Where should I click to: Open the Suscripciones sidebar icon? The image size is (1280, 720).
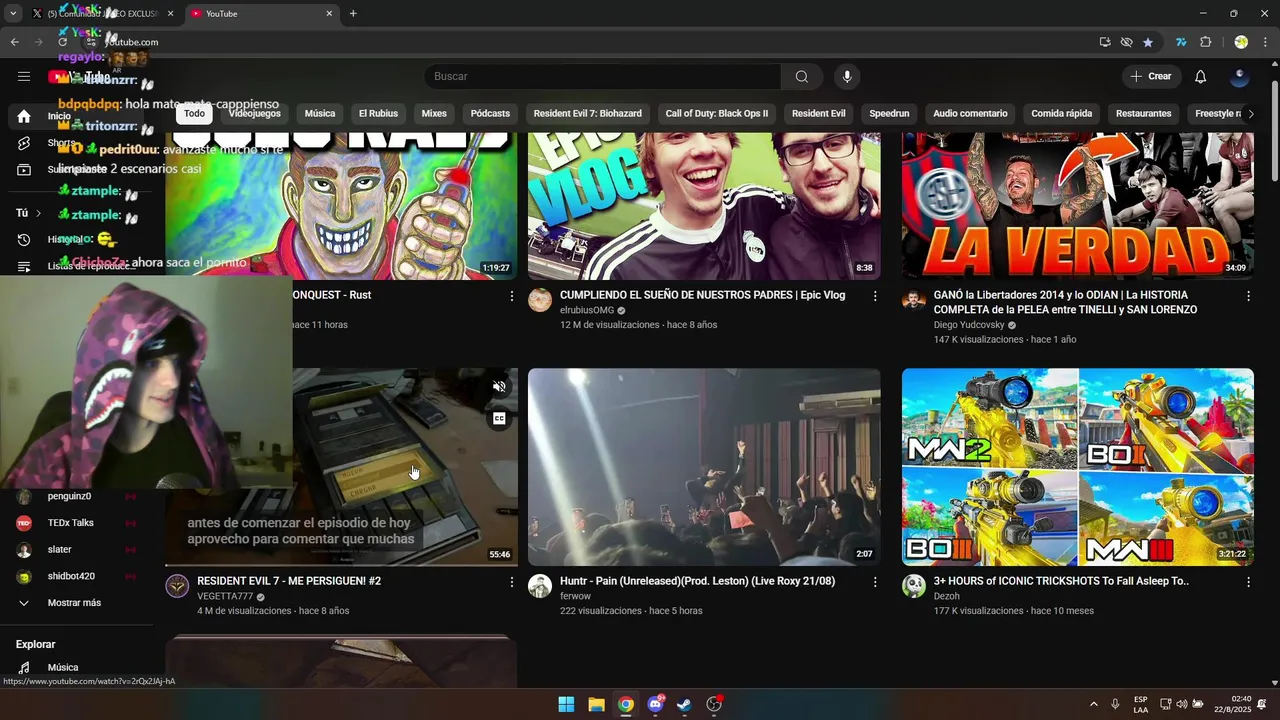(x=24, y=170)
